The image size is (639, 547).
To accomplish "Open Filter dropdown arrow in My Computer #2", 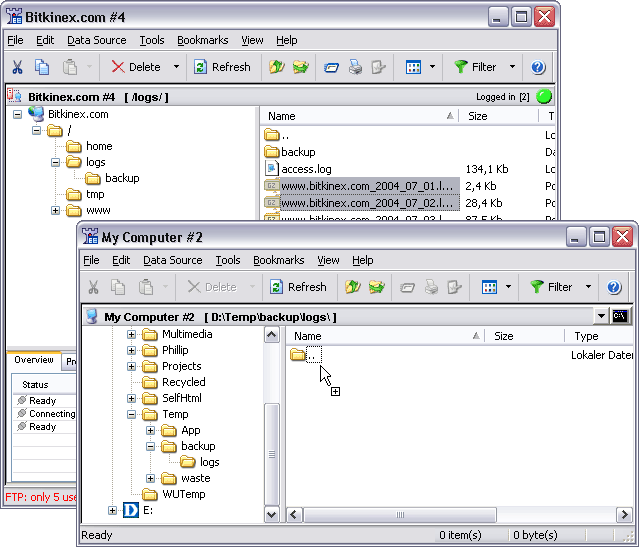I will (x=588, y=287).
